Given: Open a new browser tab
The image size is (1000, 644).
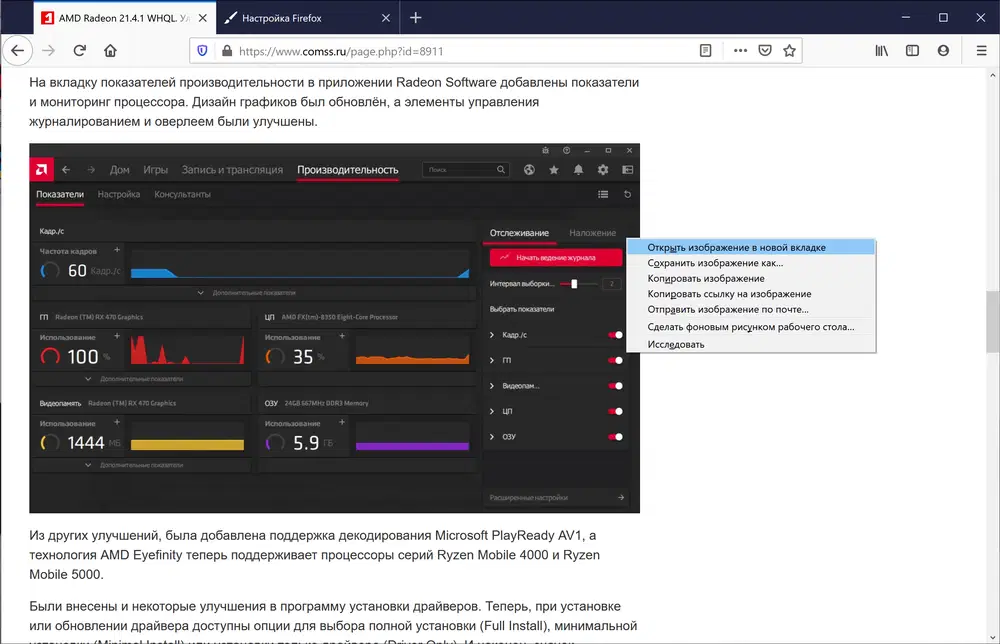Looking at the screenshot, I should pyautogui.click(x=416, y=18).
